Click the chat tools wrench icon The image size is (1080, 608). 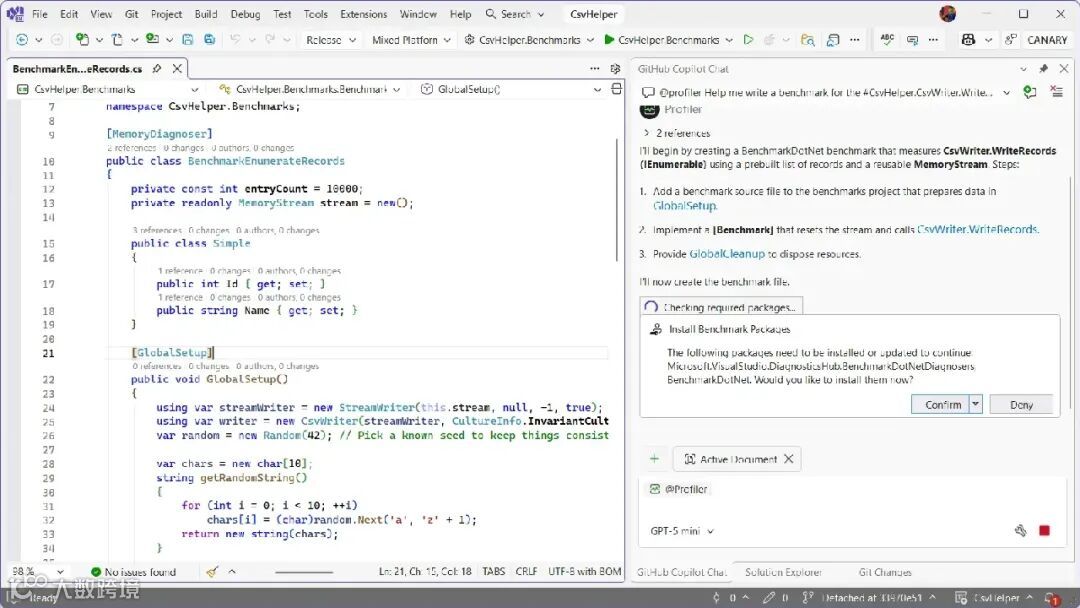pos(1020,530)
